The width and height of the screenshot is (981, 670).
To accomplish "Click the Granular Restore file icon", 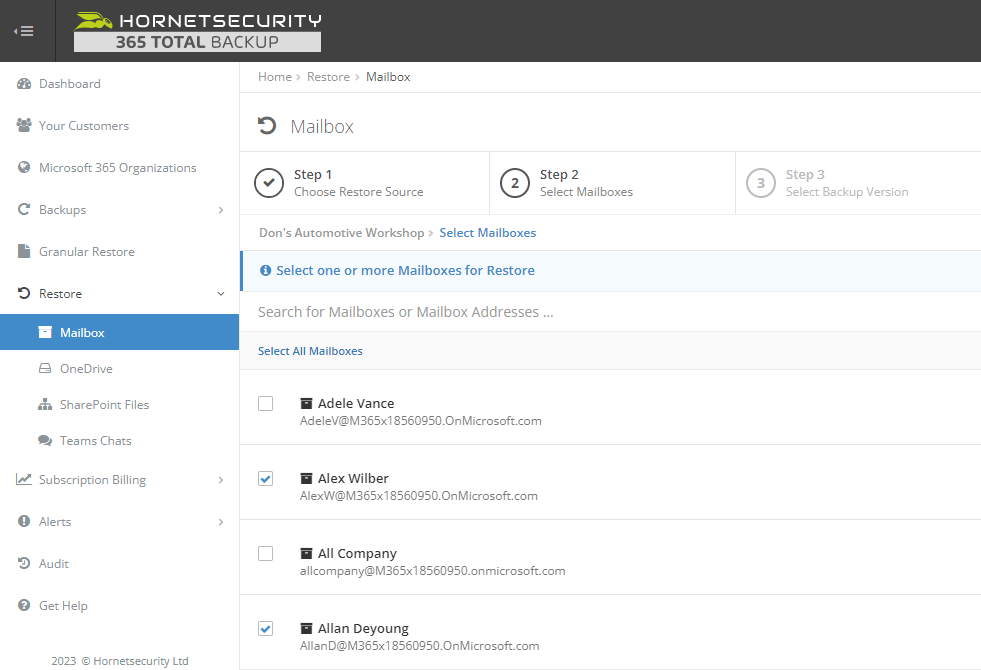I will point(24,251).
